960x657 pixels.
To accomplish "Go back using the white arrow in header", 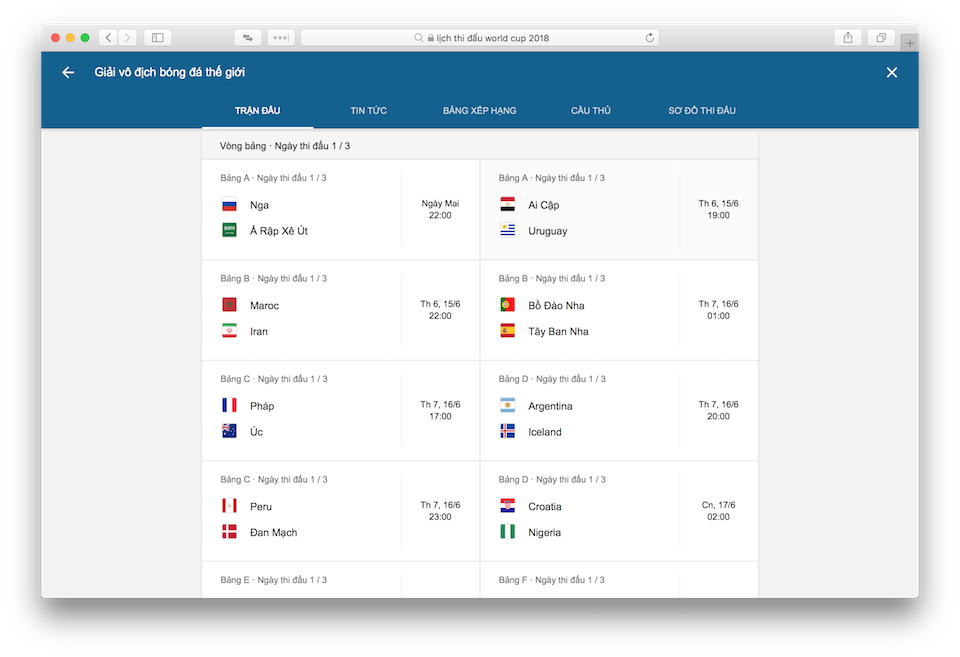I will coord(68,72).
